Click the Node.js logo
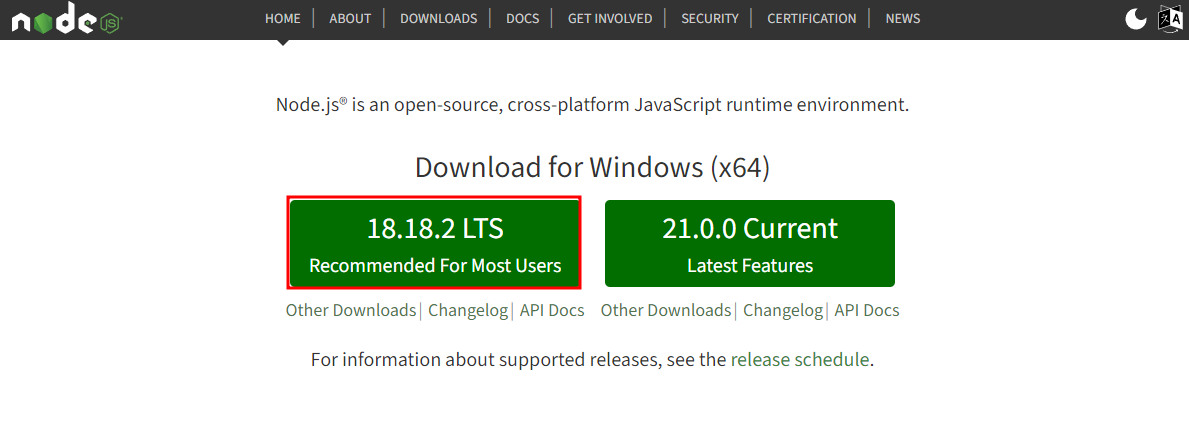 pos(67,19)
